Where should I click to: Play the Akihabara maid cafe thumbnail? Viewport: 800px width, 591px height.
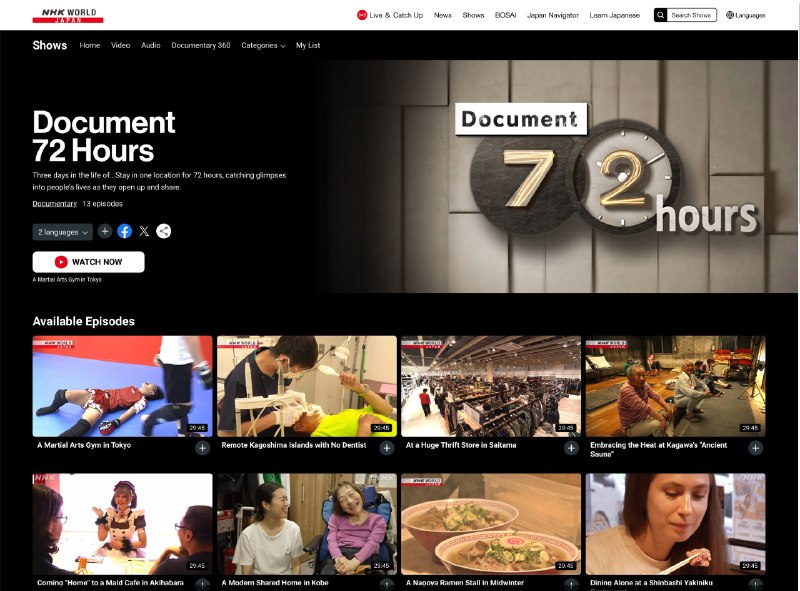pyautogui.click(x=122, y=524)
